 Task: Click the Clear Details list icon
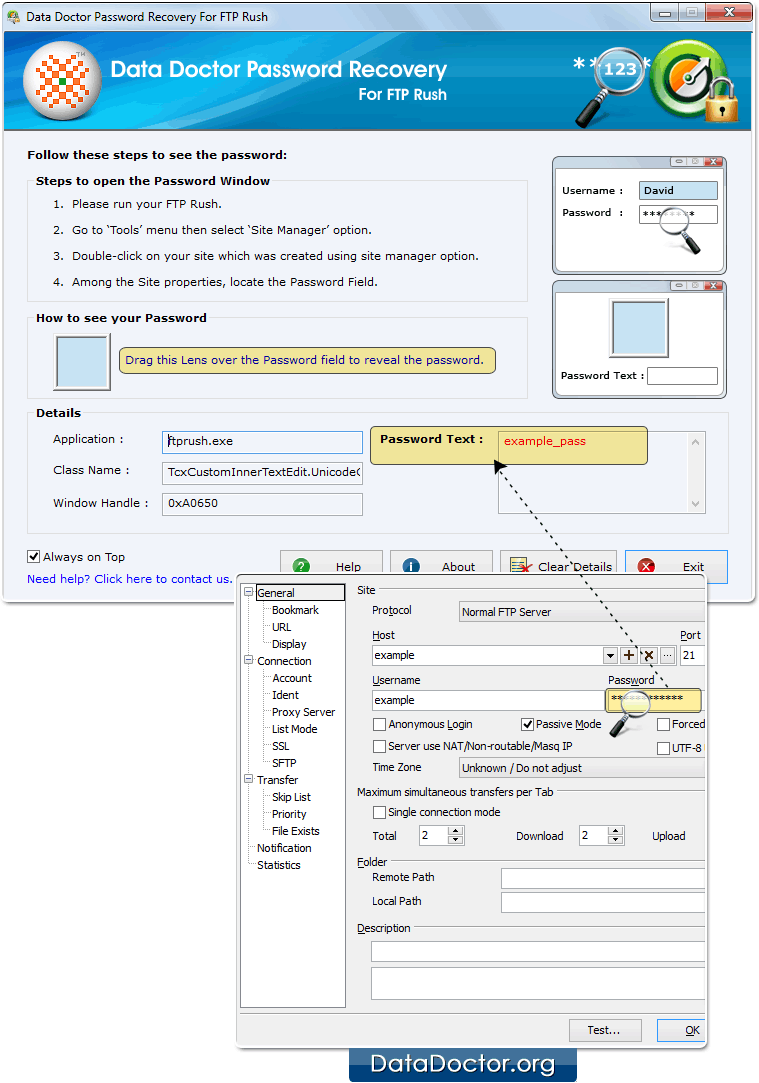coord(520,566)
